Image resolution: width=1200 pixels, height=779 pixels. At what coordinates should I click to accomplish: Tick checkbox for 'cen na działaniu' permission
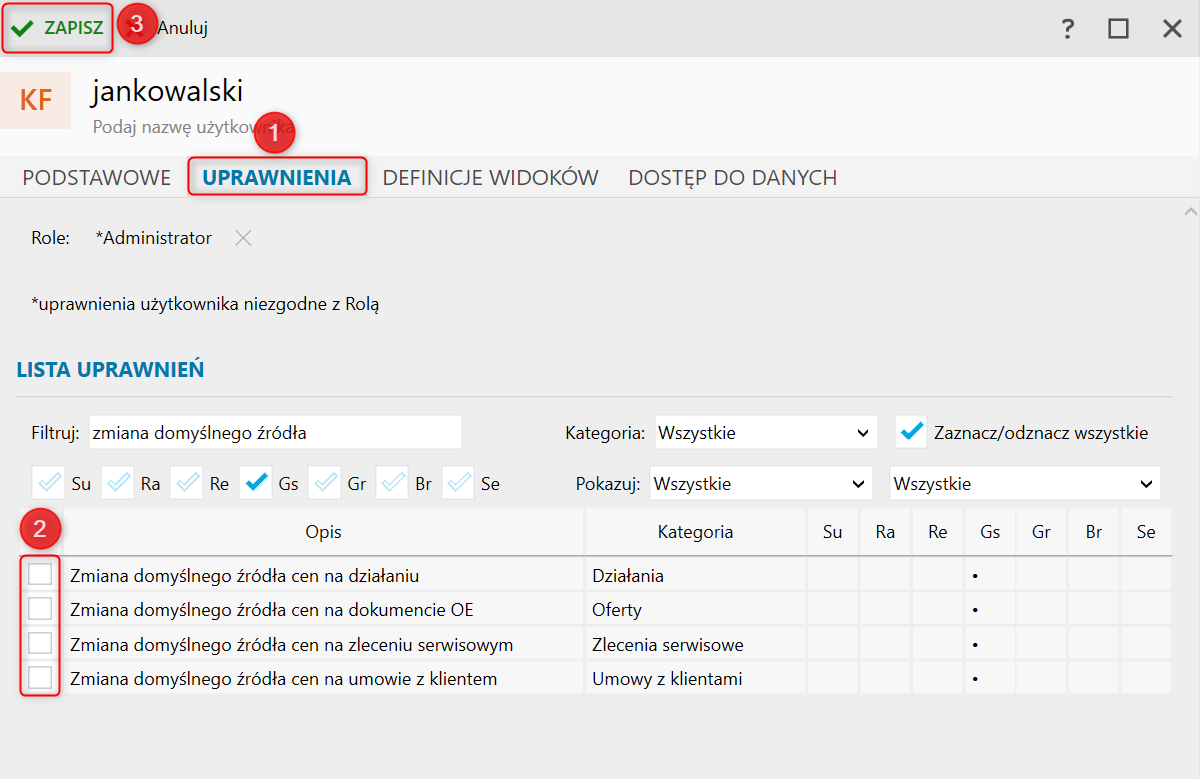[40, 575]
